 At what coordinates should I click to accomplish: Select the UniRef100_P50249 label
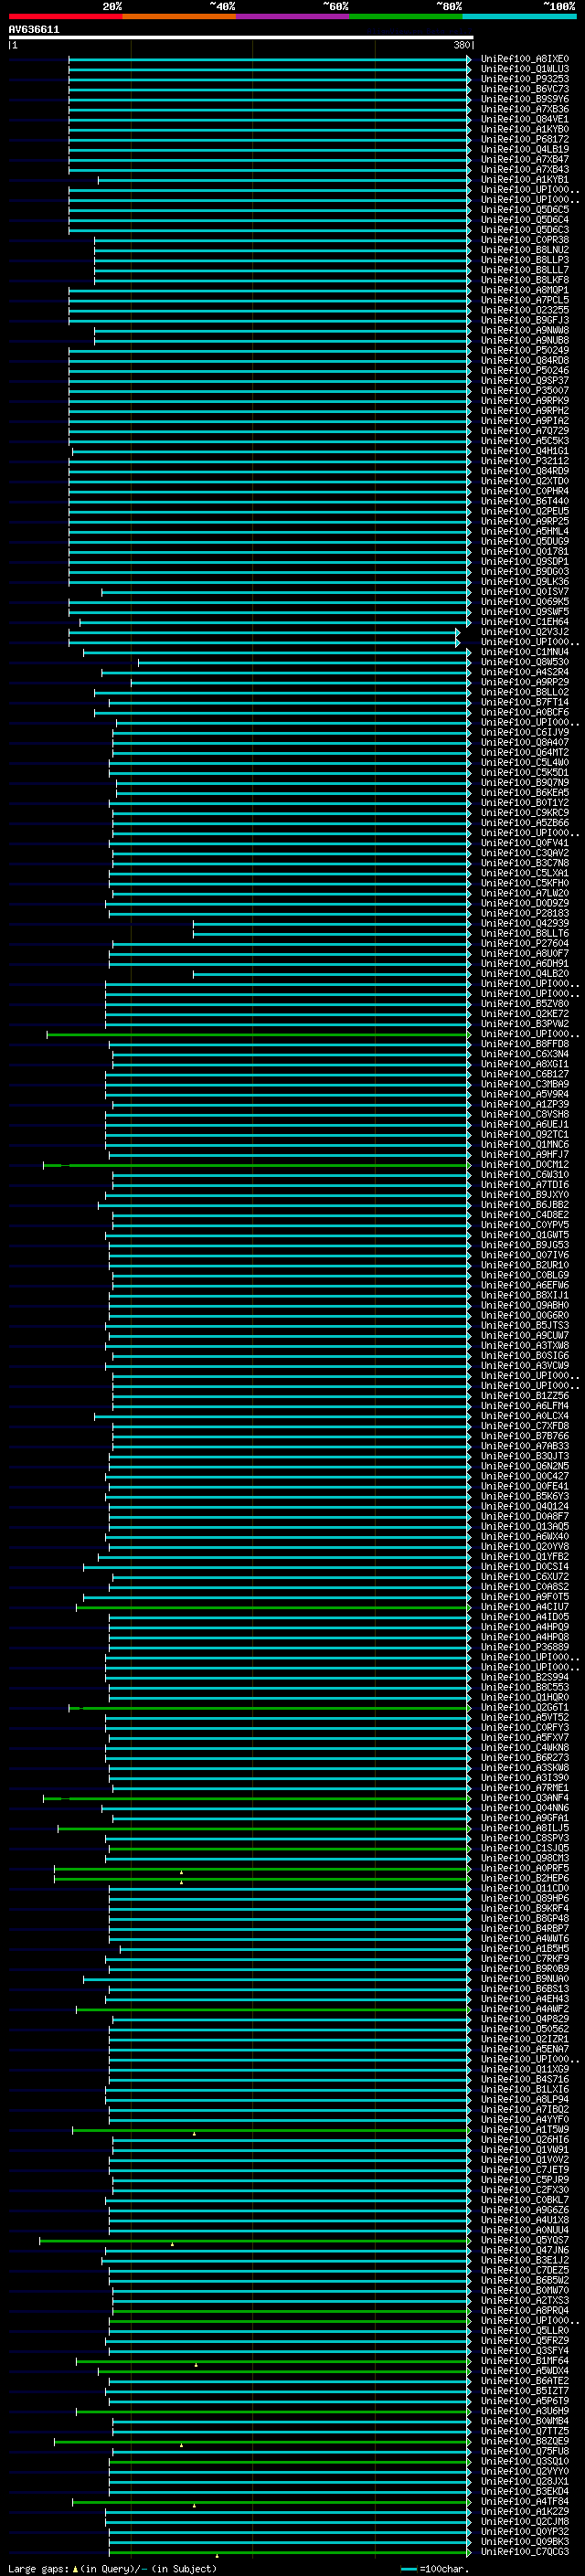524,350
